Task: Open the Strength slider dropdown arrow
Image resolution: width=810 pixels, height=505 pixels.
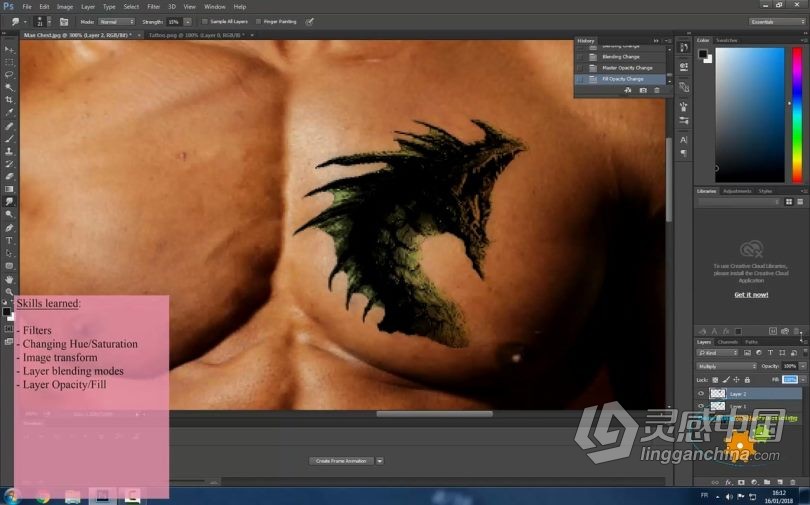Action: click(188, 22)
